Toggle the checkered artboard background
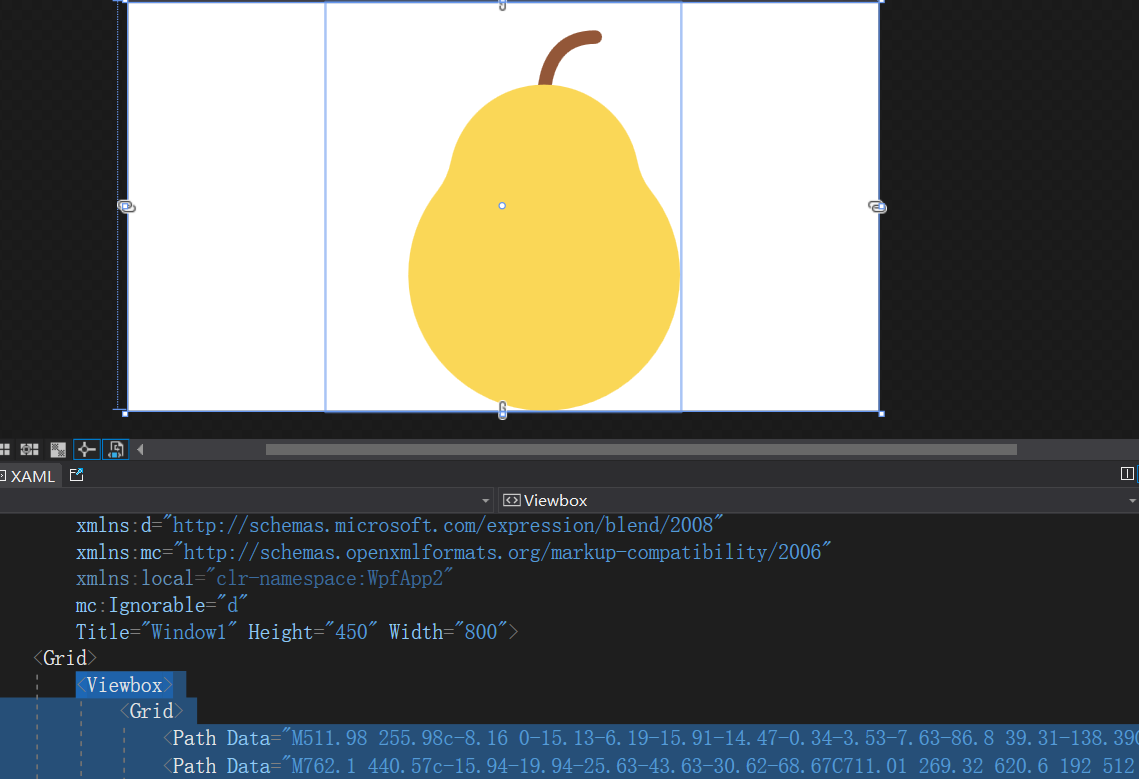The image size is (1139, 779). [x=58, y=450]
